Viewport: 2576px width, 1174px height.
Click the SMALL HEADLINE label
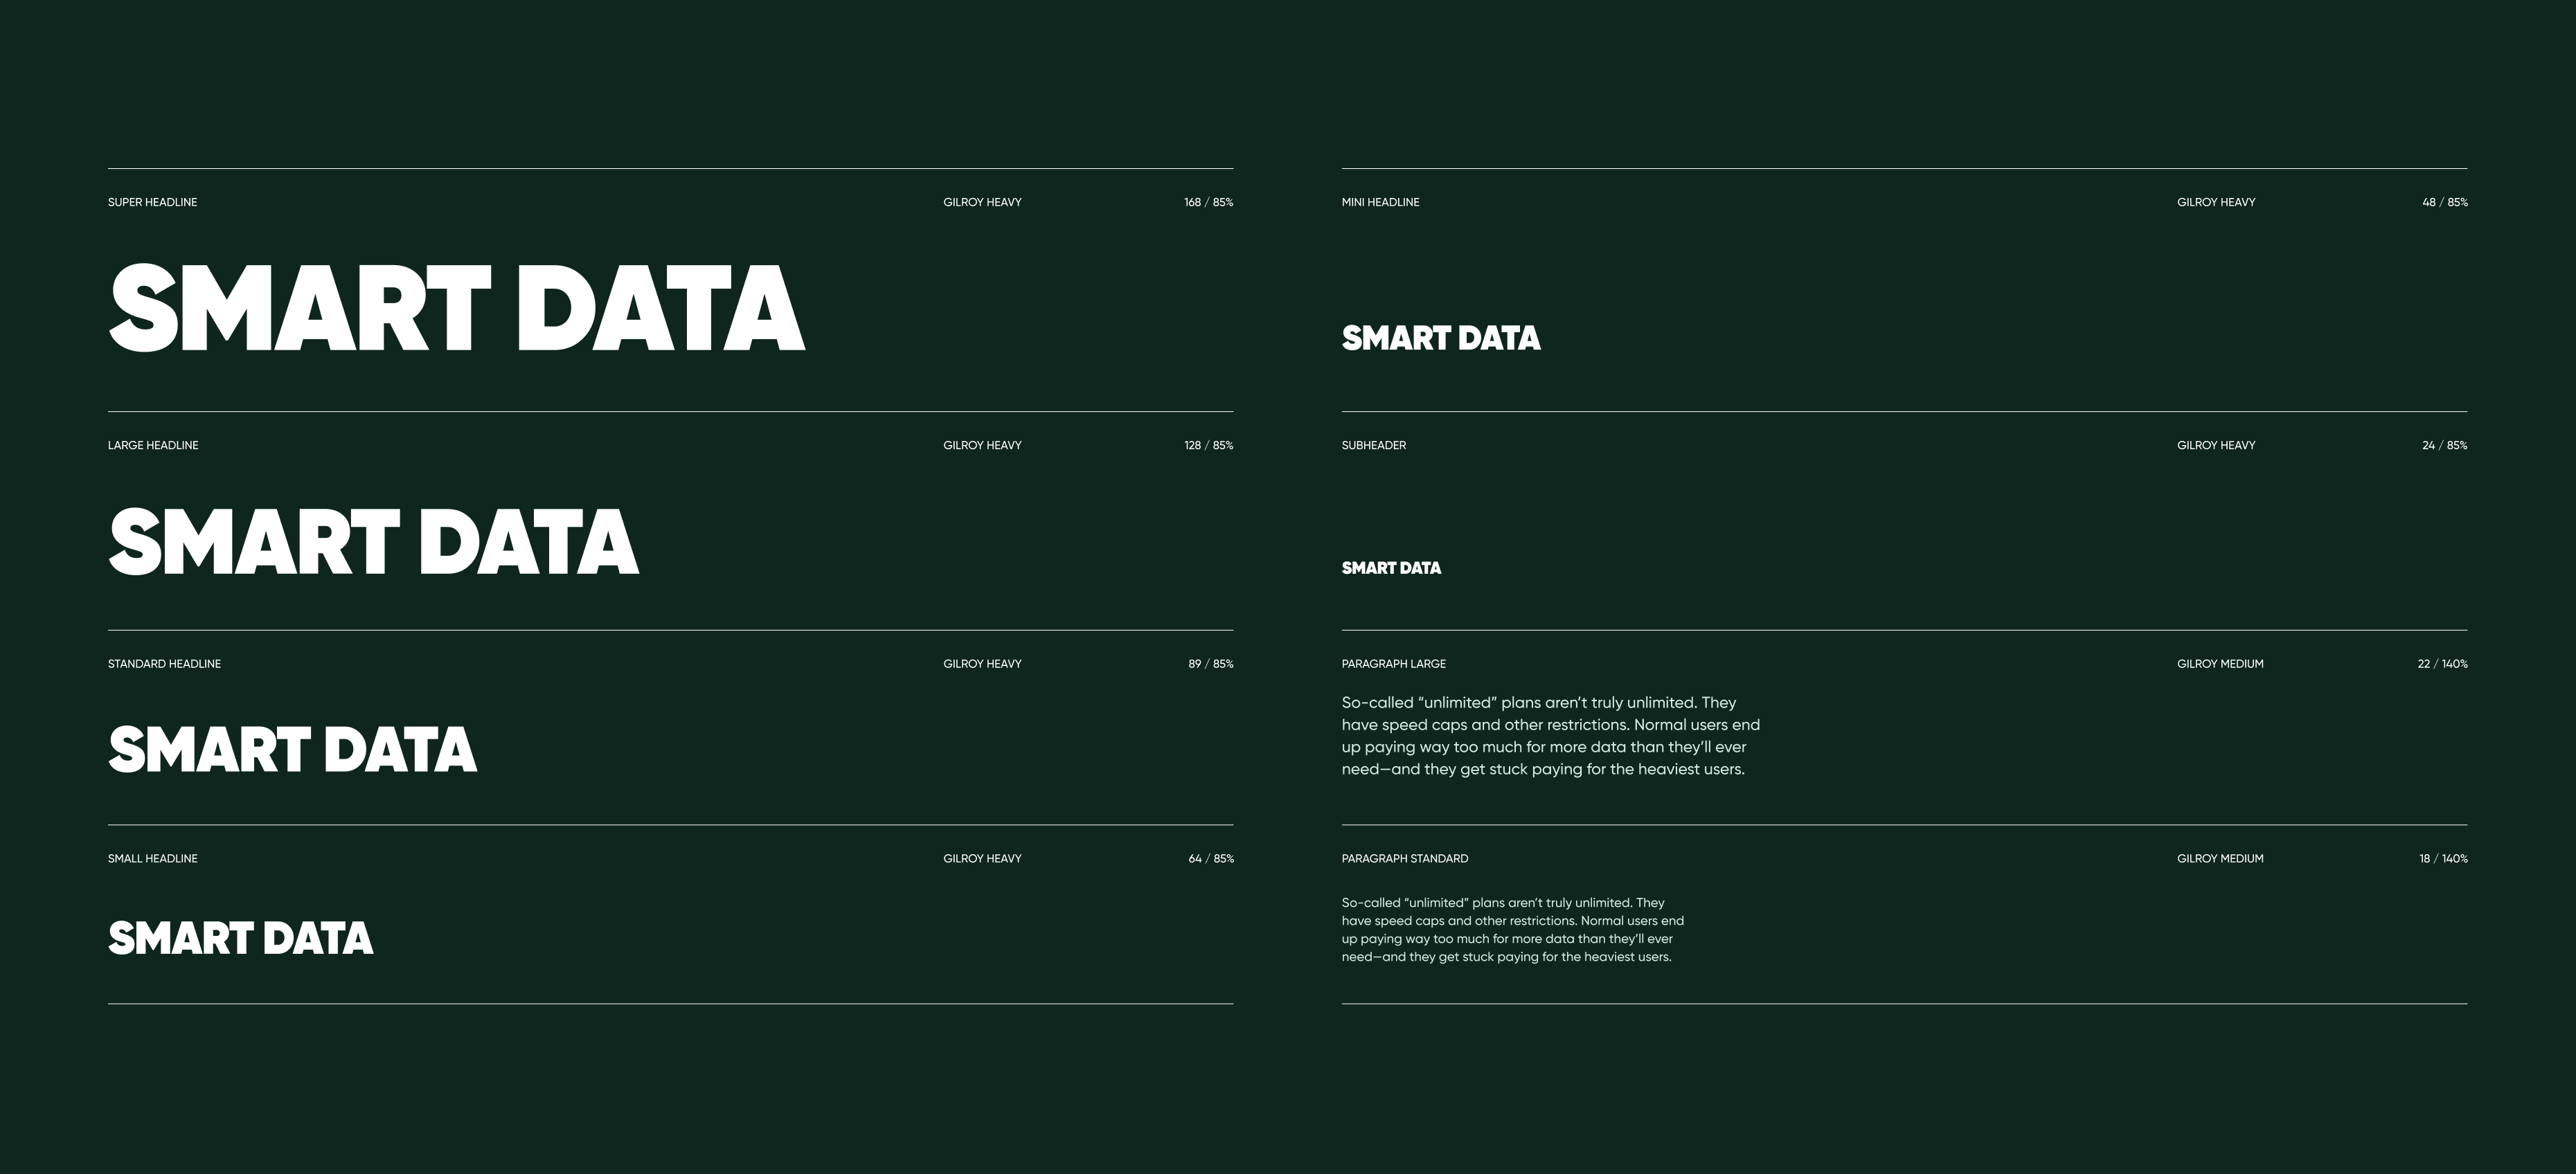coord(152,859)
